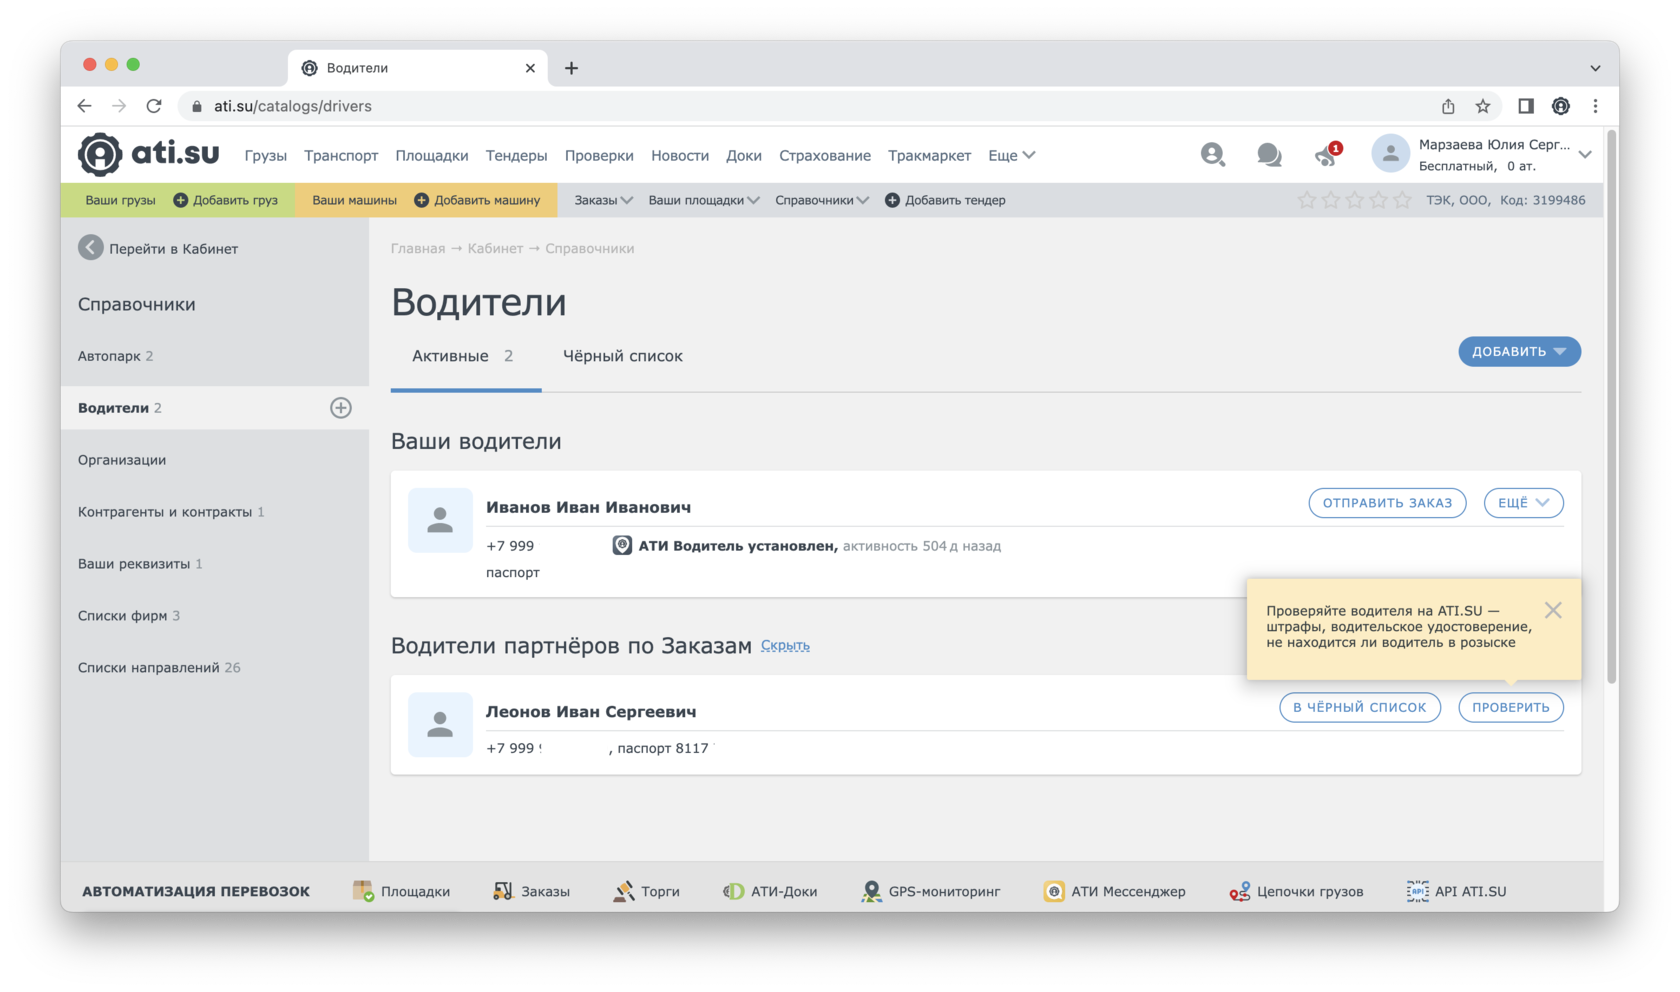This screenshot has width=1680, height=992.
Task: Click the Главная breadcrumb link
Action: [418, 248]
